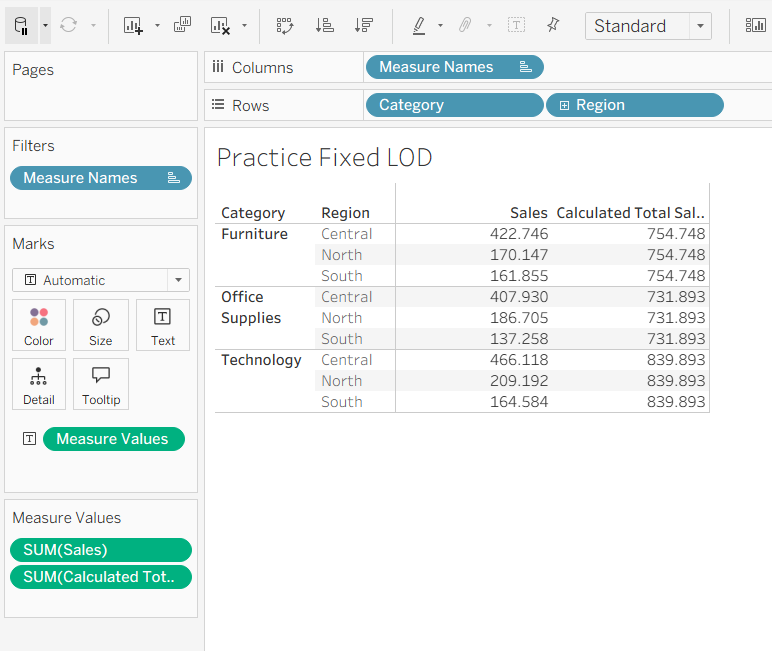Viewport: 772px width, 651px height.
Task: Click the Highlight pen icon
Action: click(x=419, y=25)
